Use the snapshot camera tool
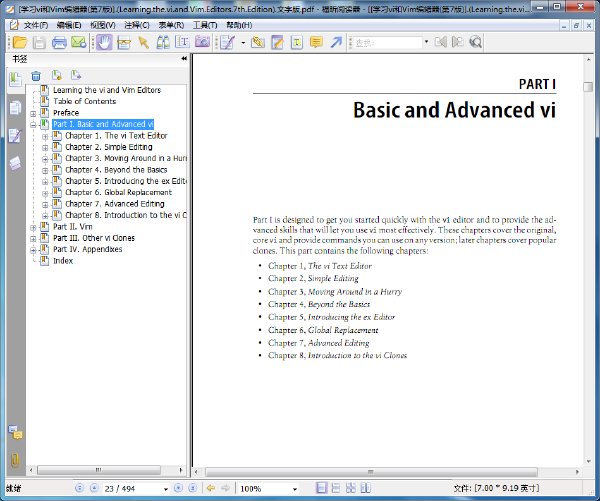Screen dimensions: 600x501 (202, 42)
